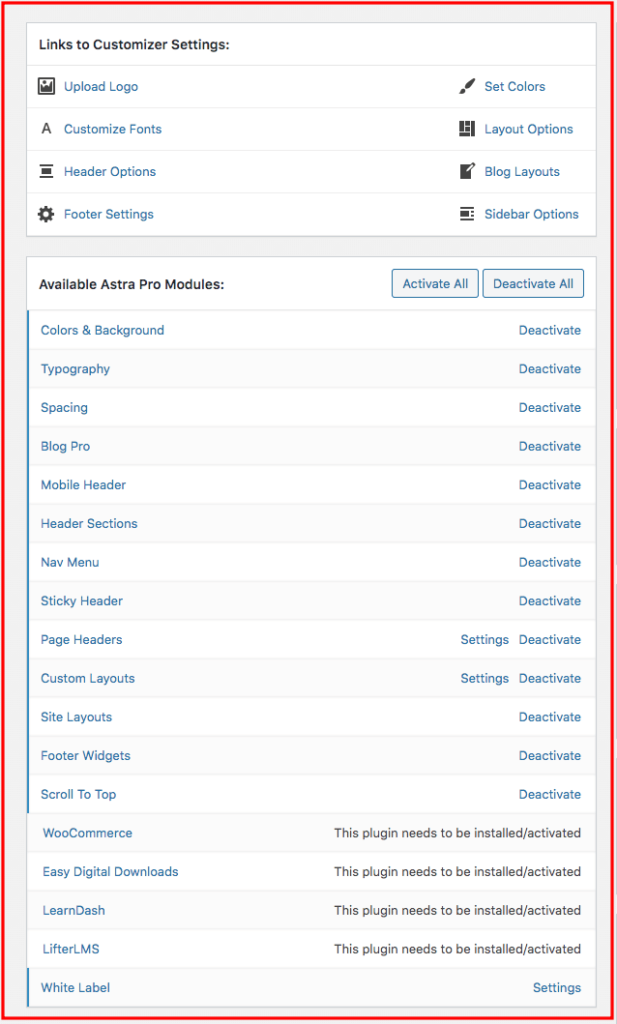Deactivate the Spacing module
Viewport: 617px width, 1024px height.
pyautogui.click(x=550, y=407)
